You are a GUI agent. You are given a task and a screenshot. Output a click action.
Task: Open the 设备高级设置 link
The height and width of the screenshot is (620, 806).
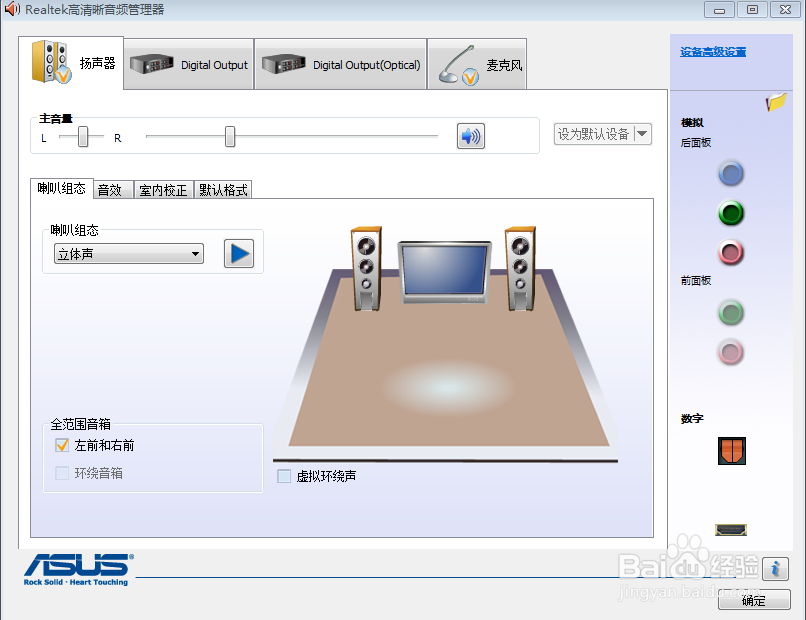coord(712,50)
